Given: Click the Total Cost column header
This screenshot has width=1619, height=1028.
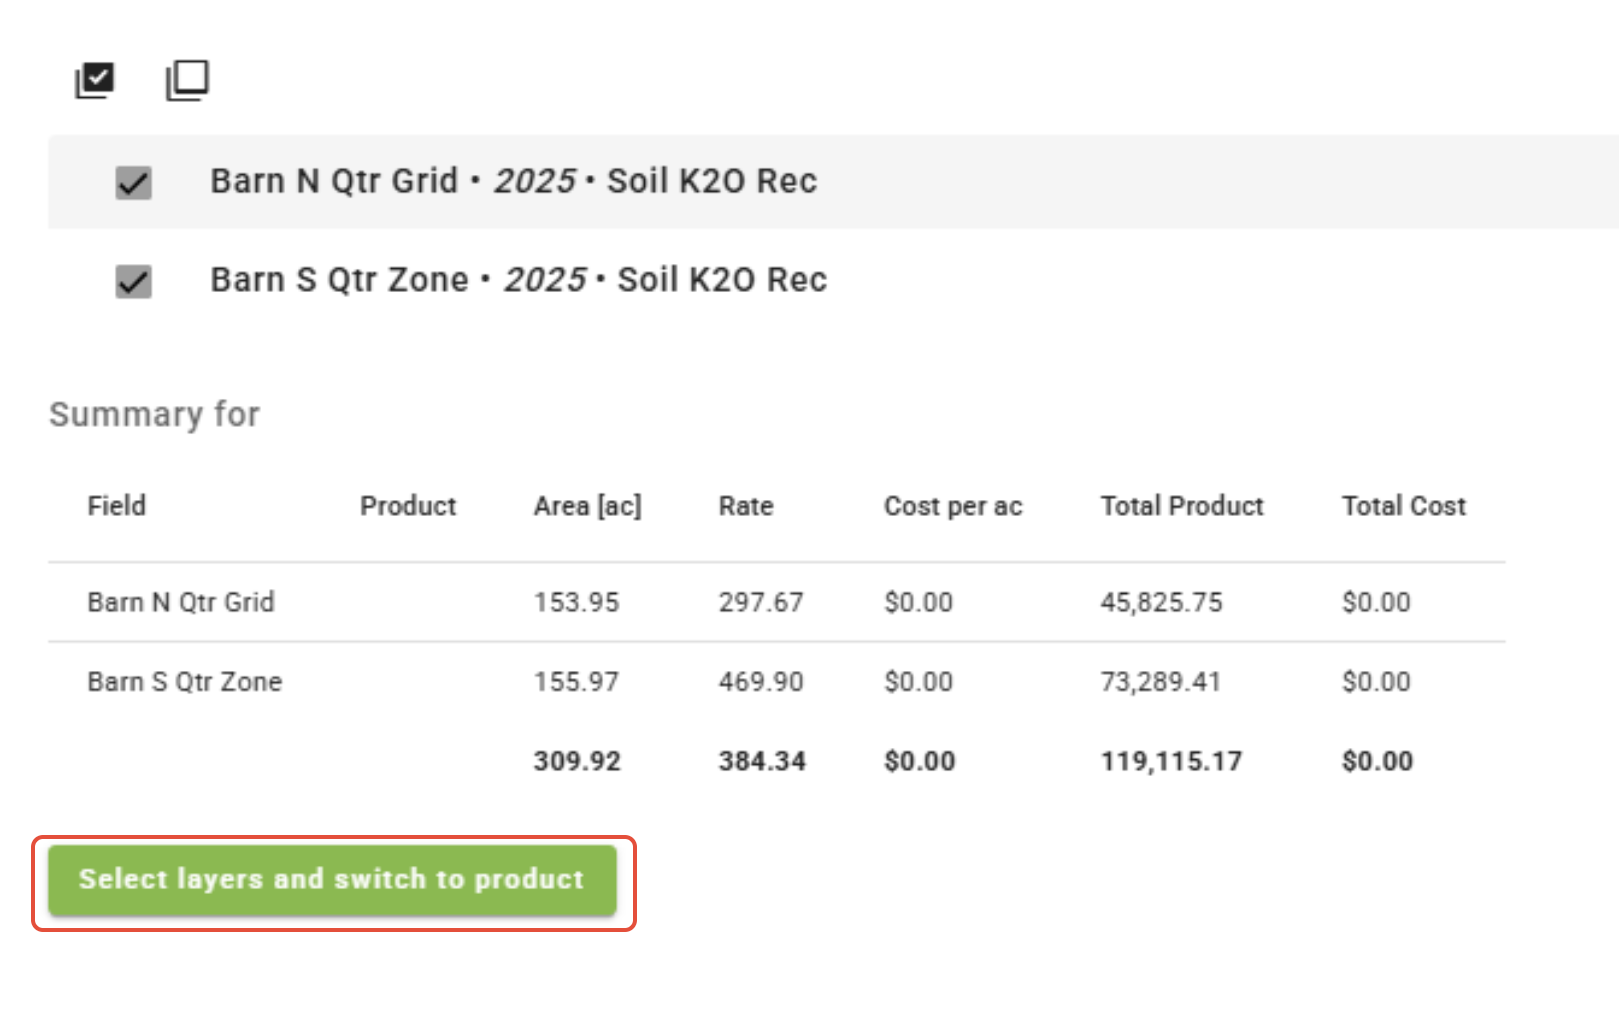Looking at the screenshot, I should pyautogui.click(x=1404, y=506).
